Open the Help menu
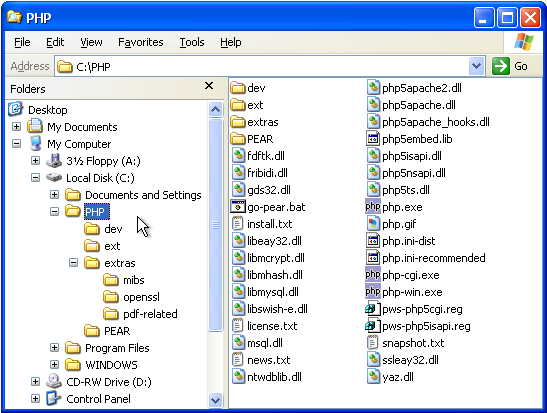 coord(231,42)
